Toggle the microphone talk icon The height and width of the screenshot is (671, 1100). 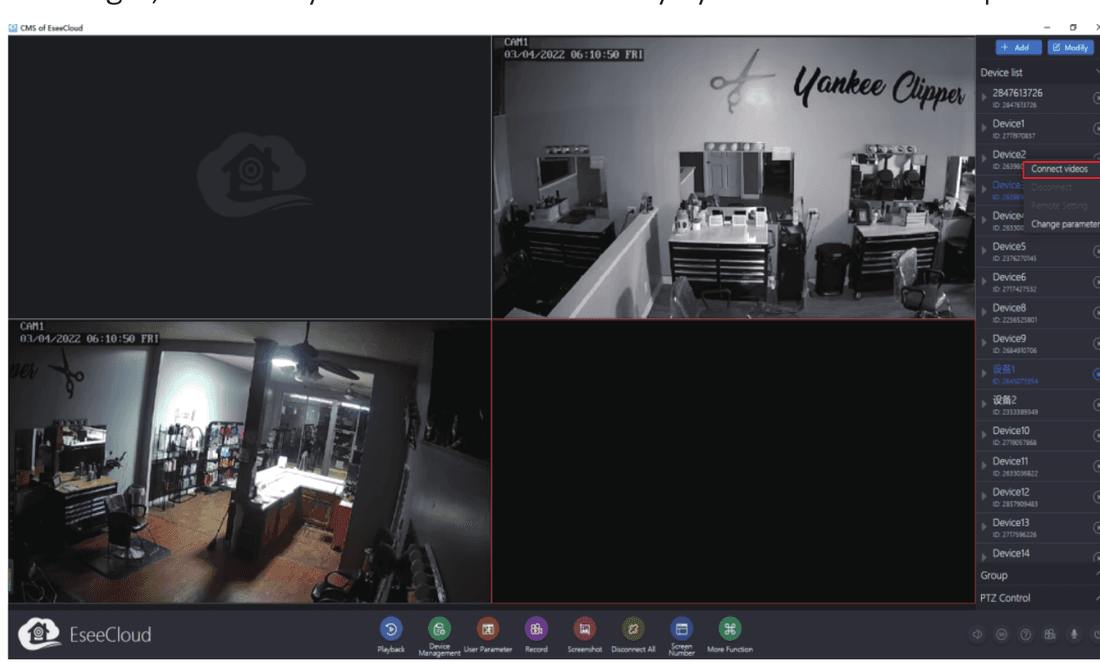pos(1073,635)
